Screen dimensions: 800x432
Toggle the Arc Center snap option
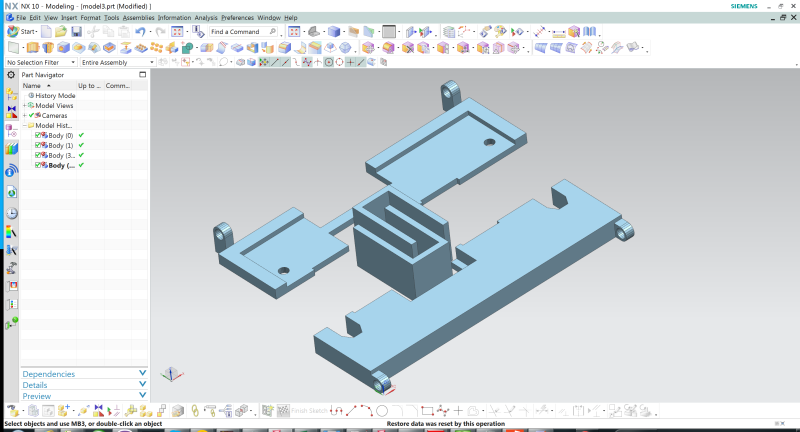329,62
